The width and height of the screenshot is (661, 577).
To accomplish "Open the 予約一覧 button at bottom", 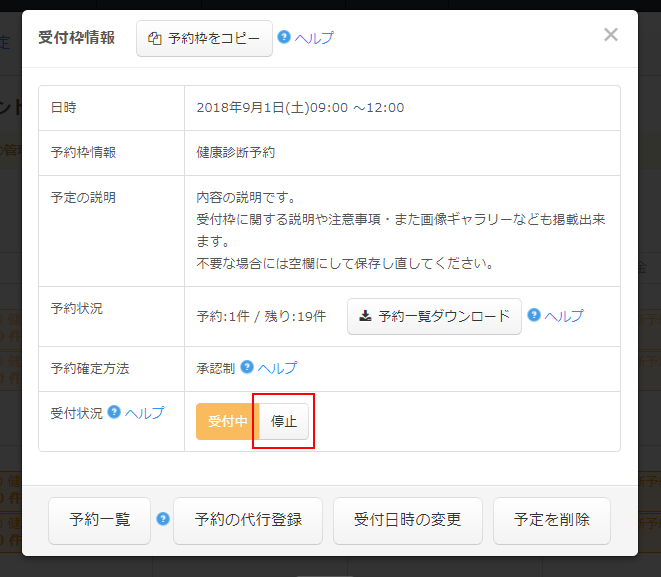I will [99, 520].
